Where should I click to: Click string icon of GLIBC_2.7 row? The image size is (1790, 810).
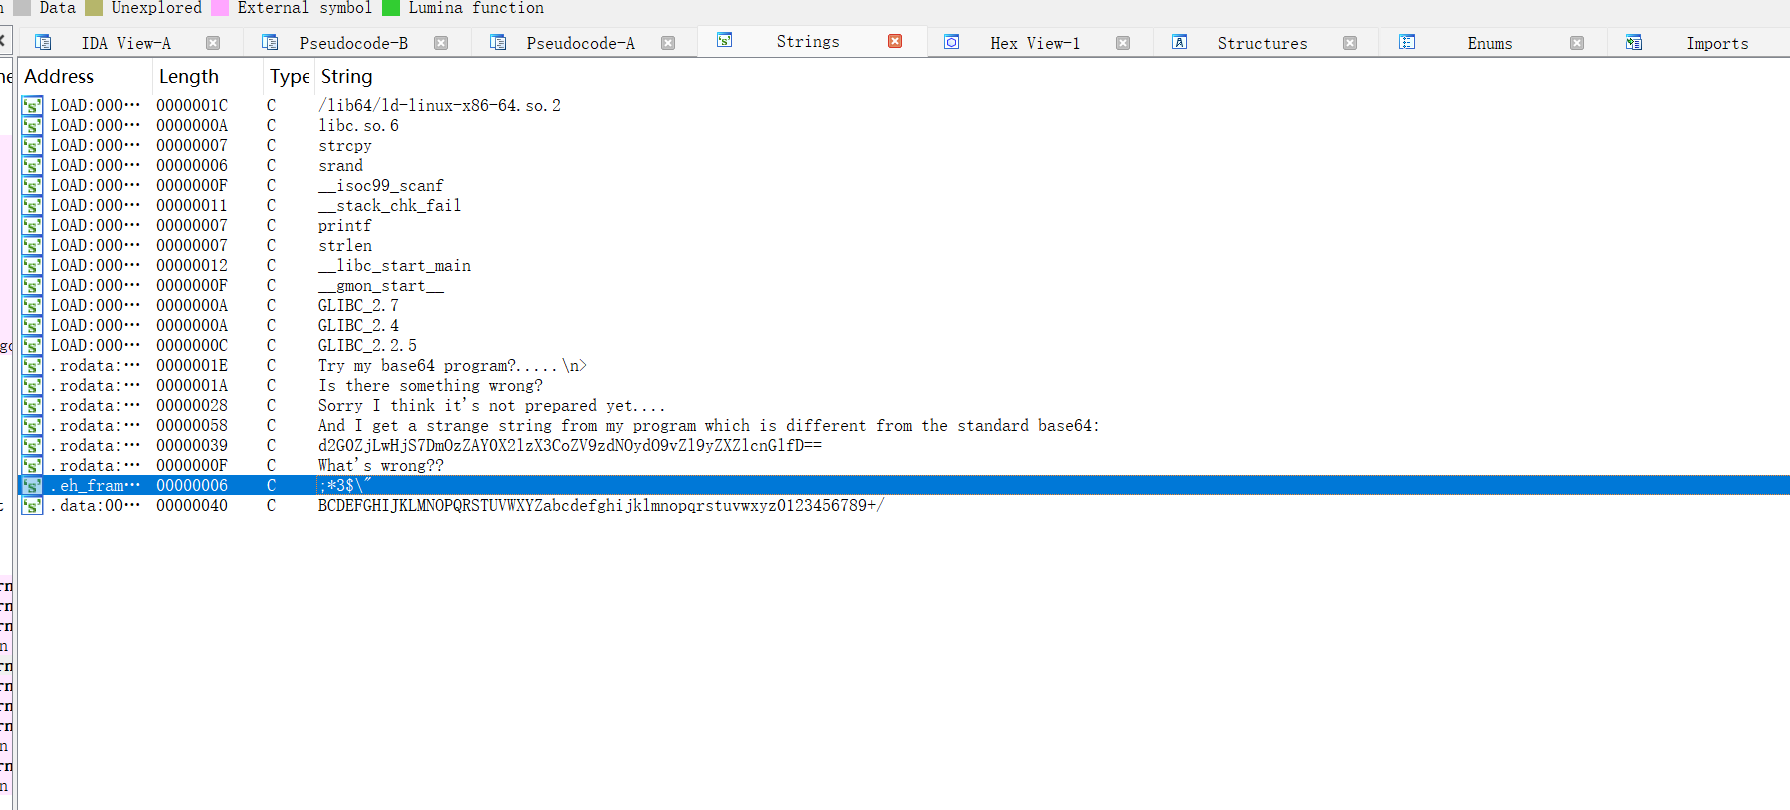pos(32,305)
